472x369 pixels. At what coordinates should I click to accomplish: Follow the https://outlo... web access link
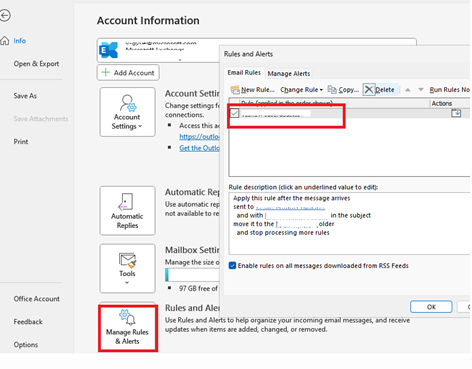coord(199,137)
